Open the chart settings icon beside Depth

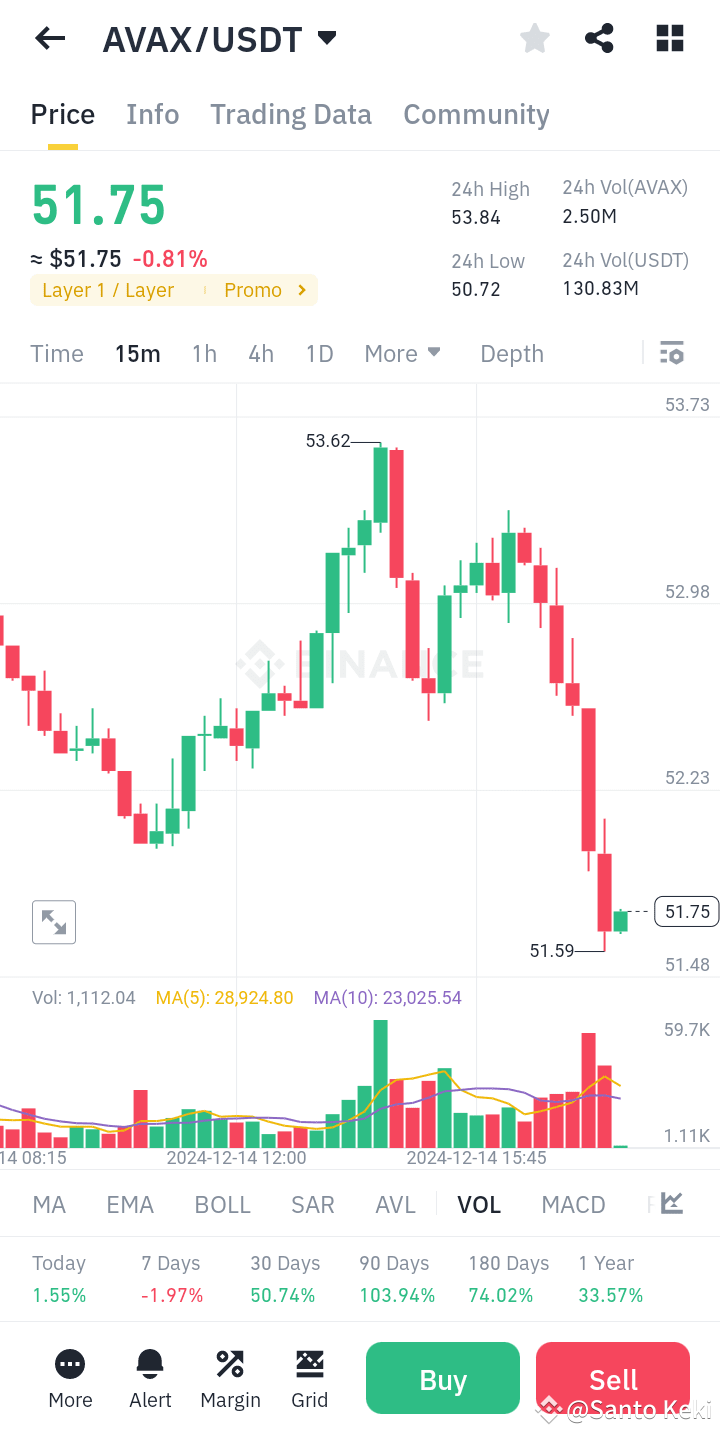point(671,353)
